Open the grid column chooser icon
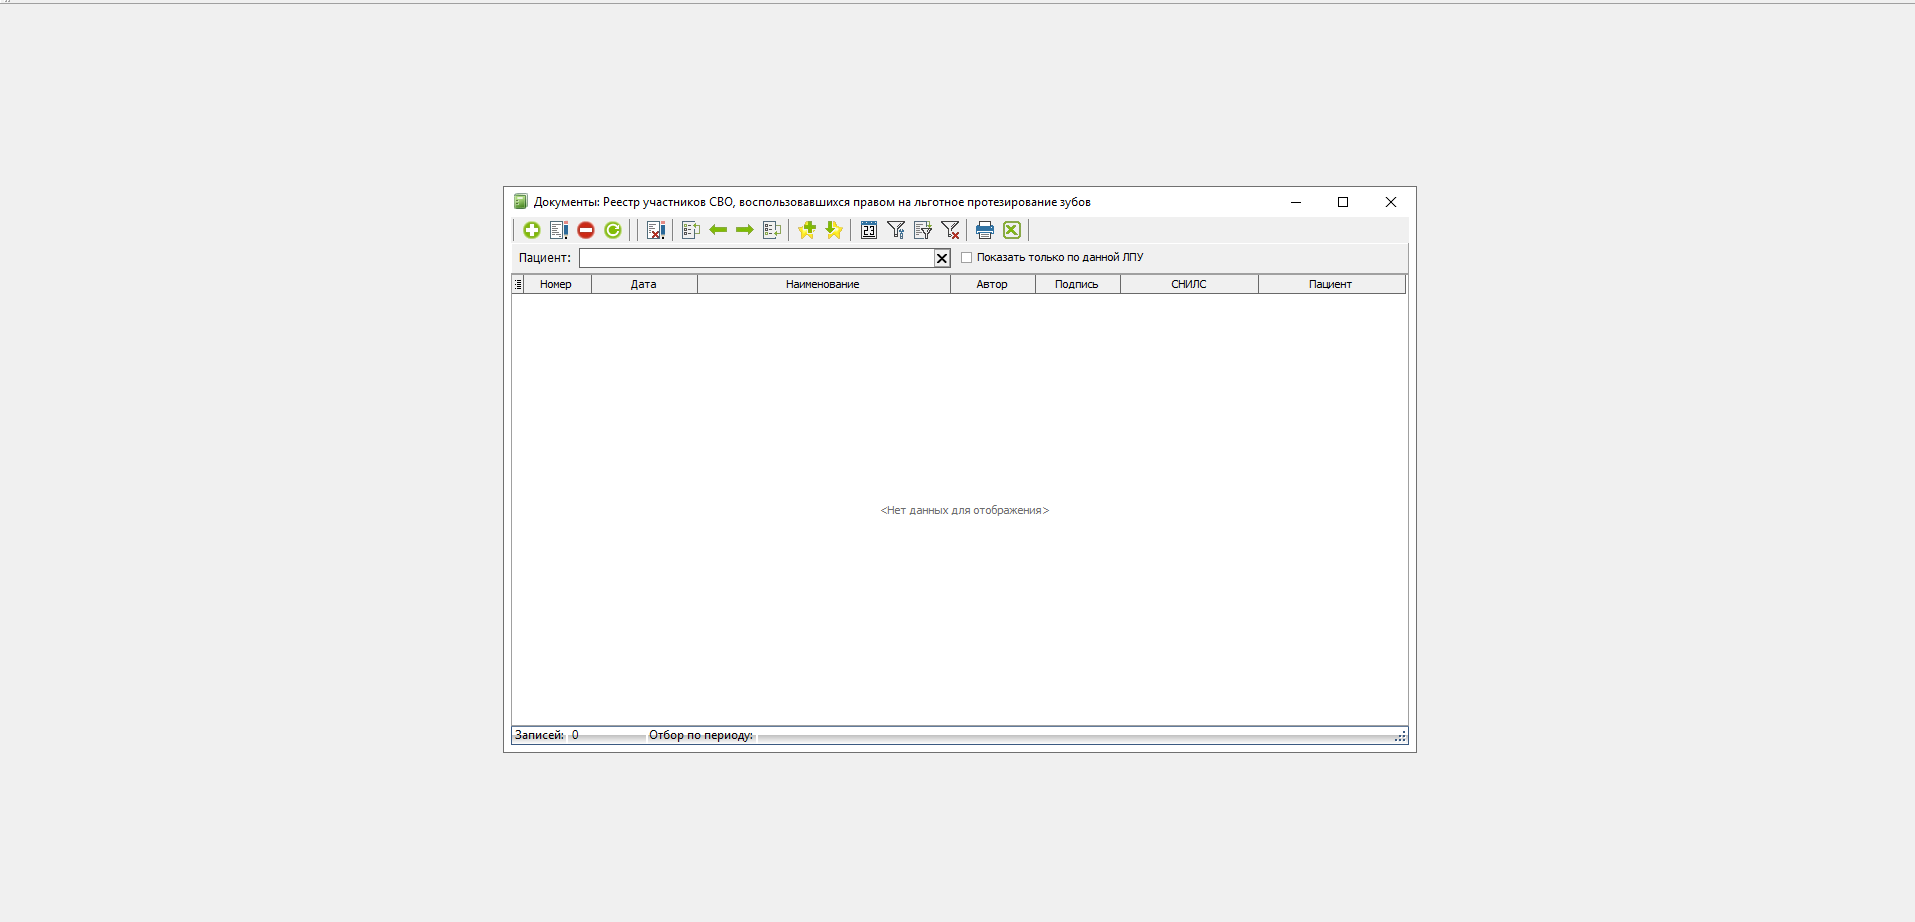1915x922 pixels. coord(518,284)
